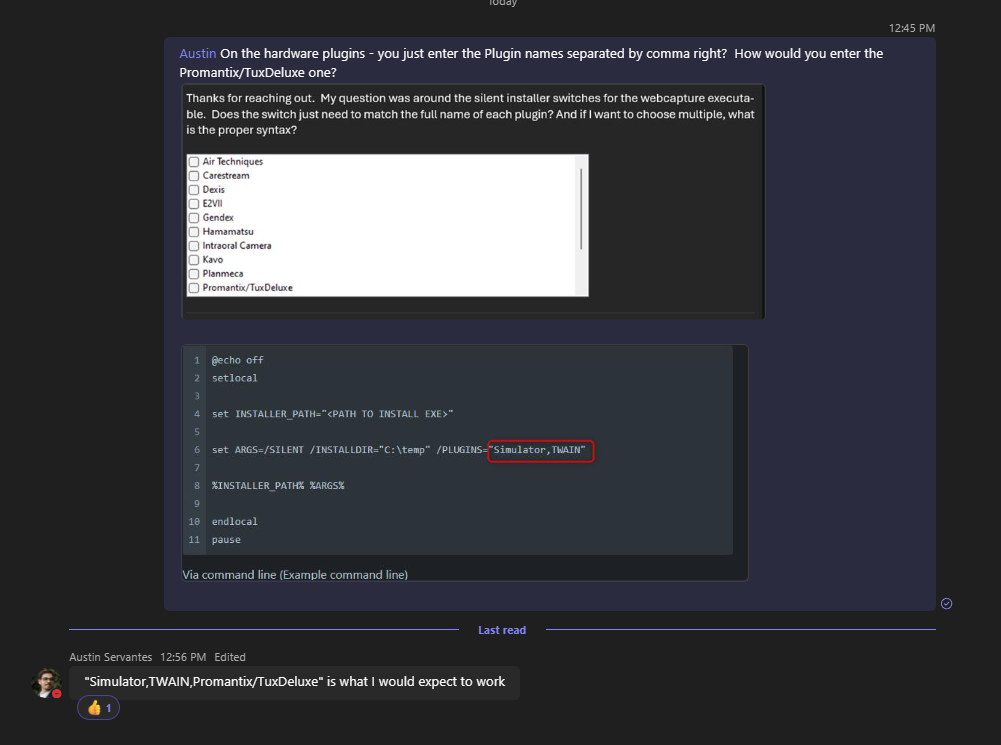Viewport: 1001px width, 745px height.
Task: Click the plugin list scrollbar thumb
Action: click(581, 209)
